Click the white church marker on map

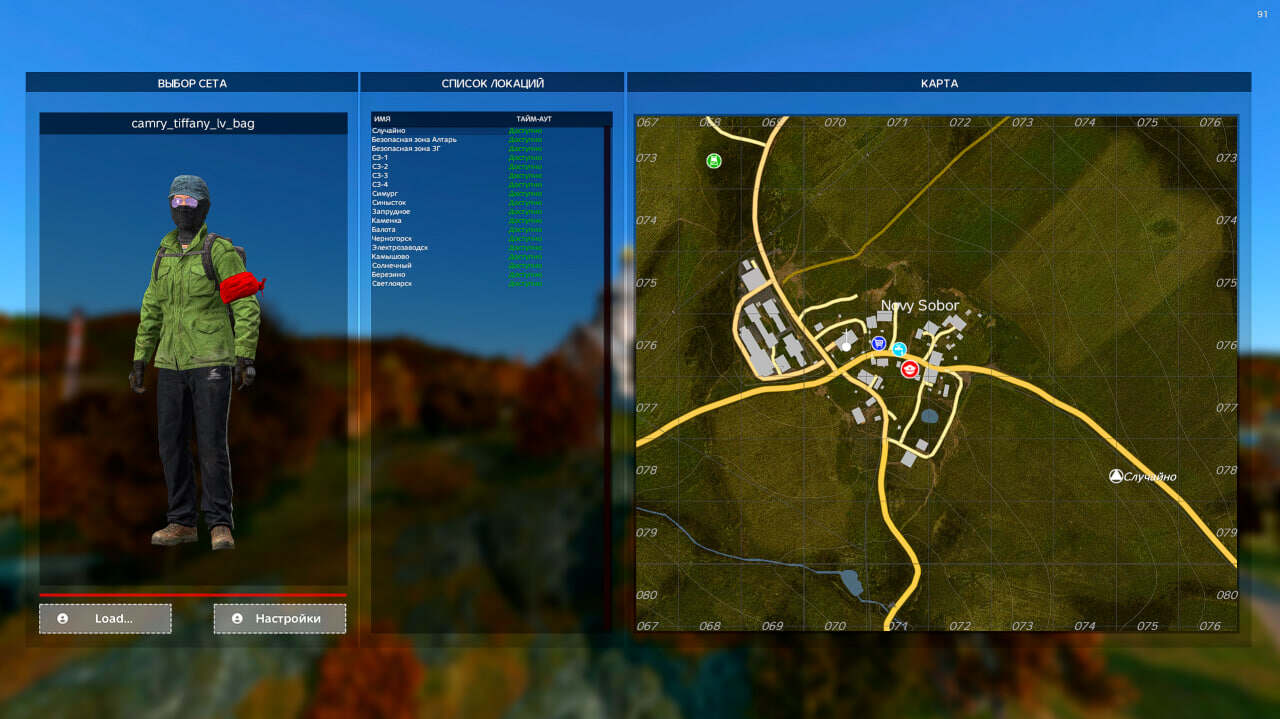pyautogui.click(x=847, y=342)
